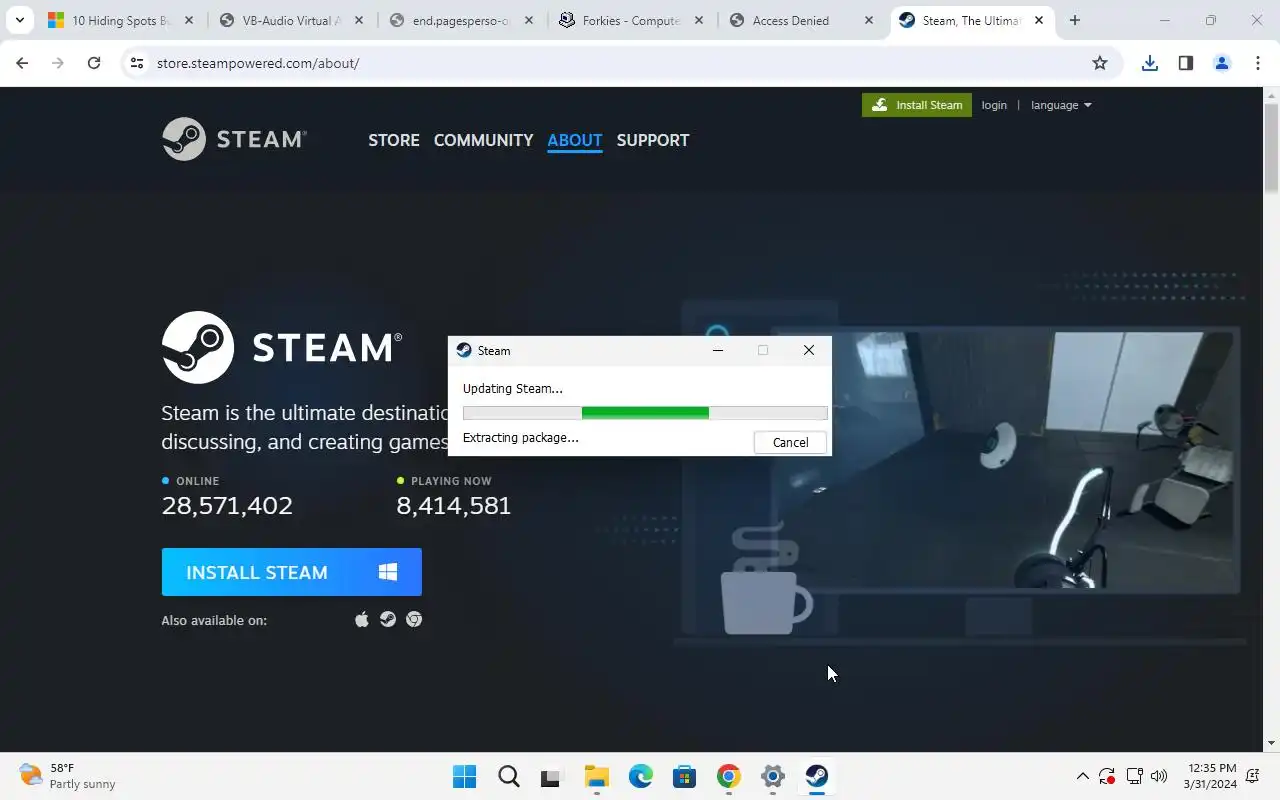Open clock and date in tray
Image resolution: width=1280 pixels, height=800 pixels.
point(1210,776)
